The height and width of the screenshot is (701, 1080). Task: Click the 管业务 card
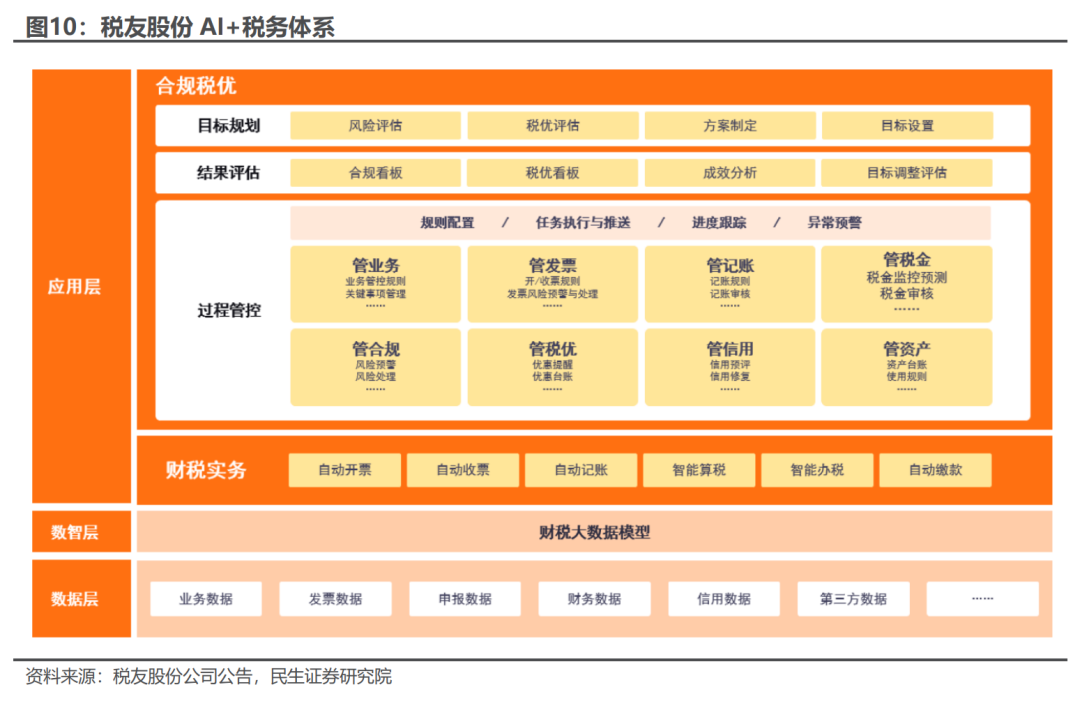375,284
